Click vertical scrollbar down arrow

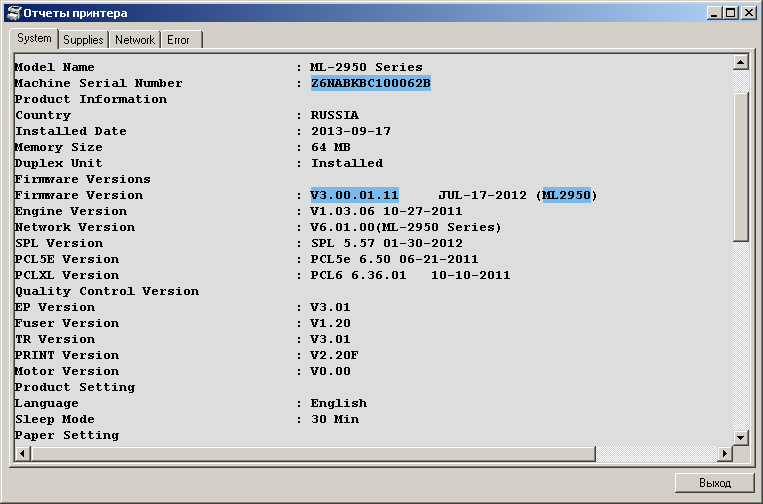[741, 437]
